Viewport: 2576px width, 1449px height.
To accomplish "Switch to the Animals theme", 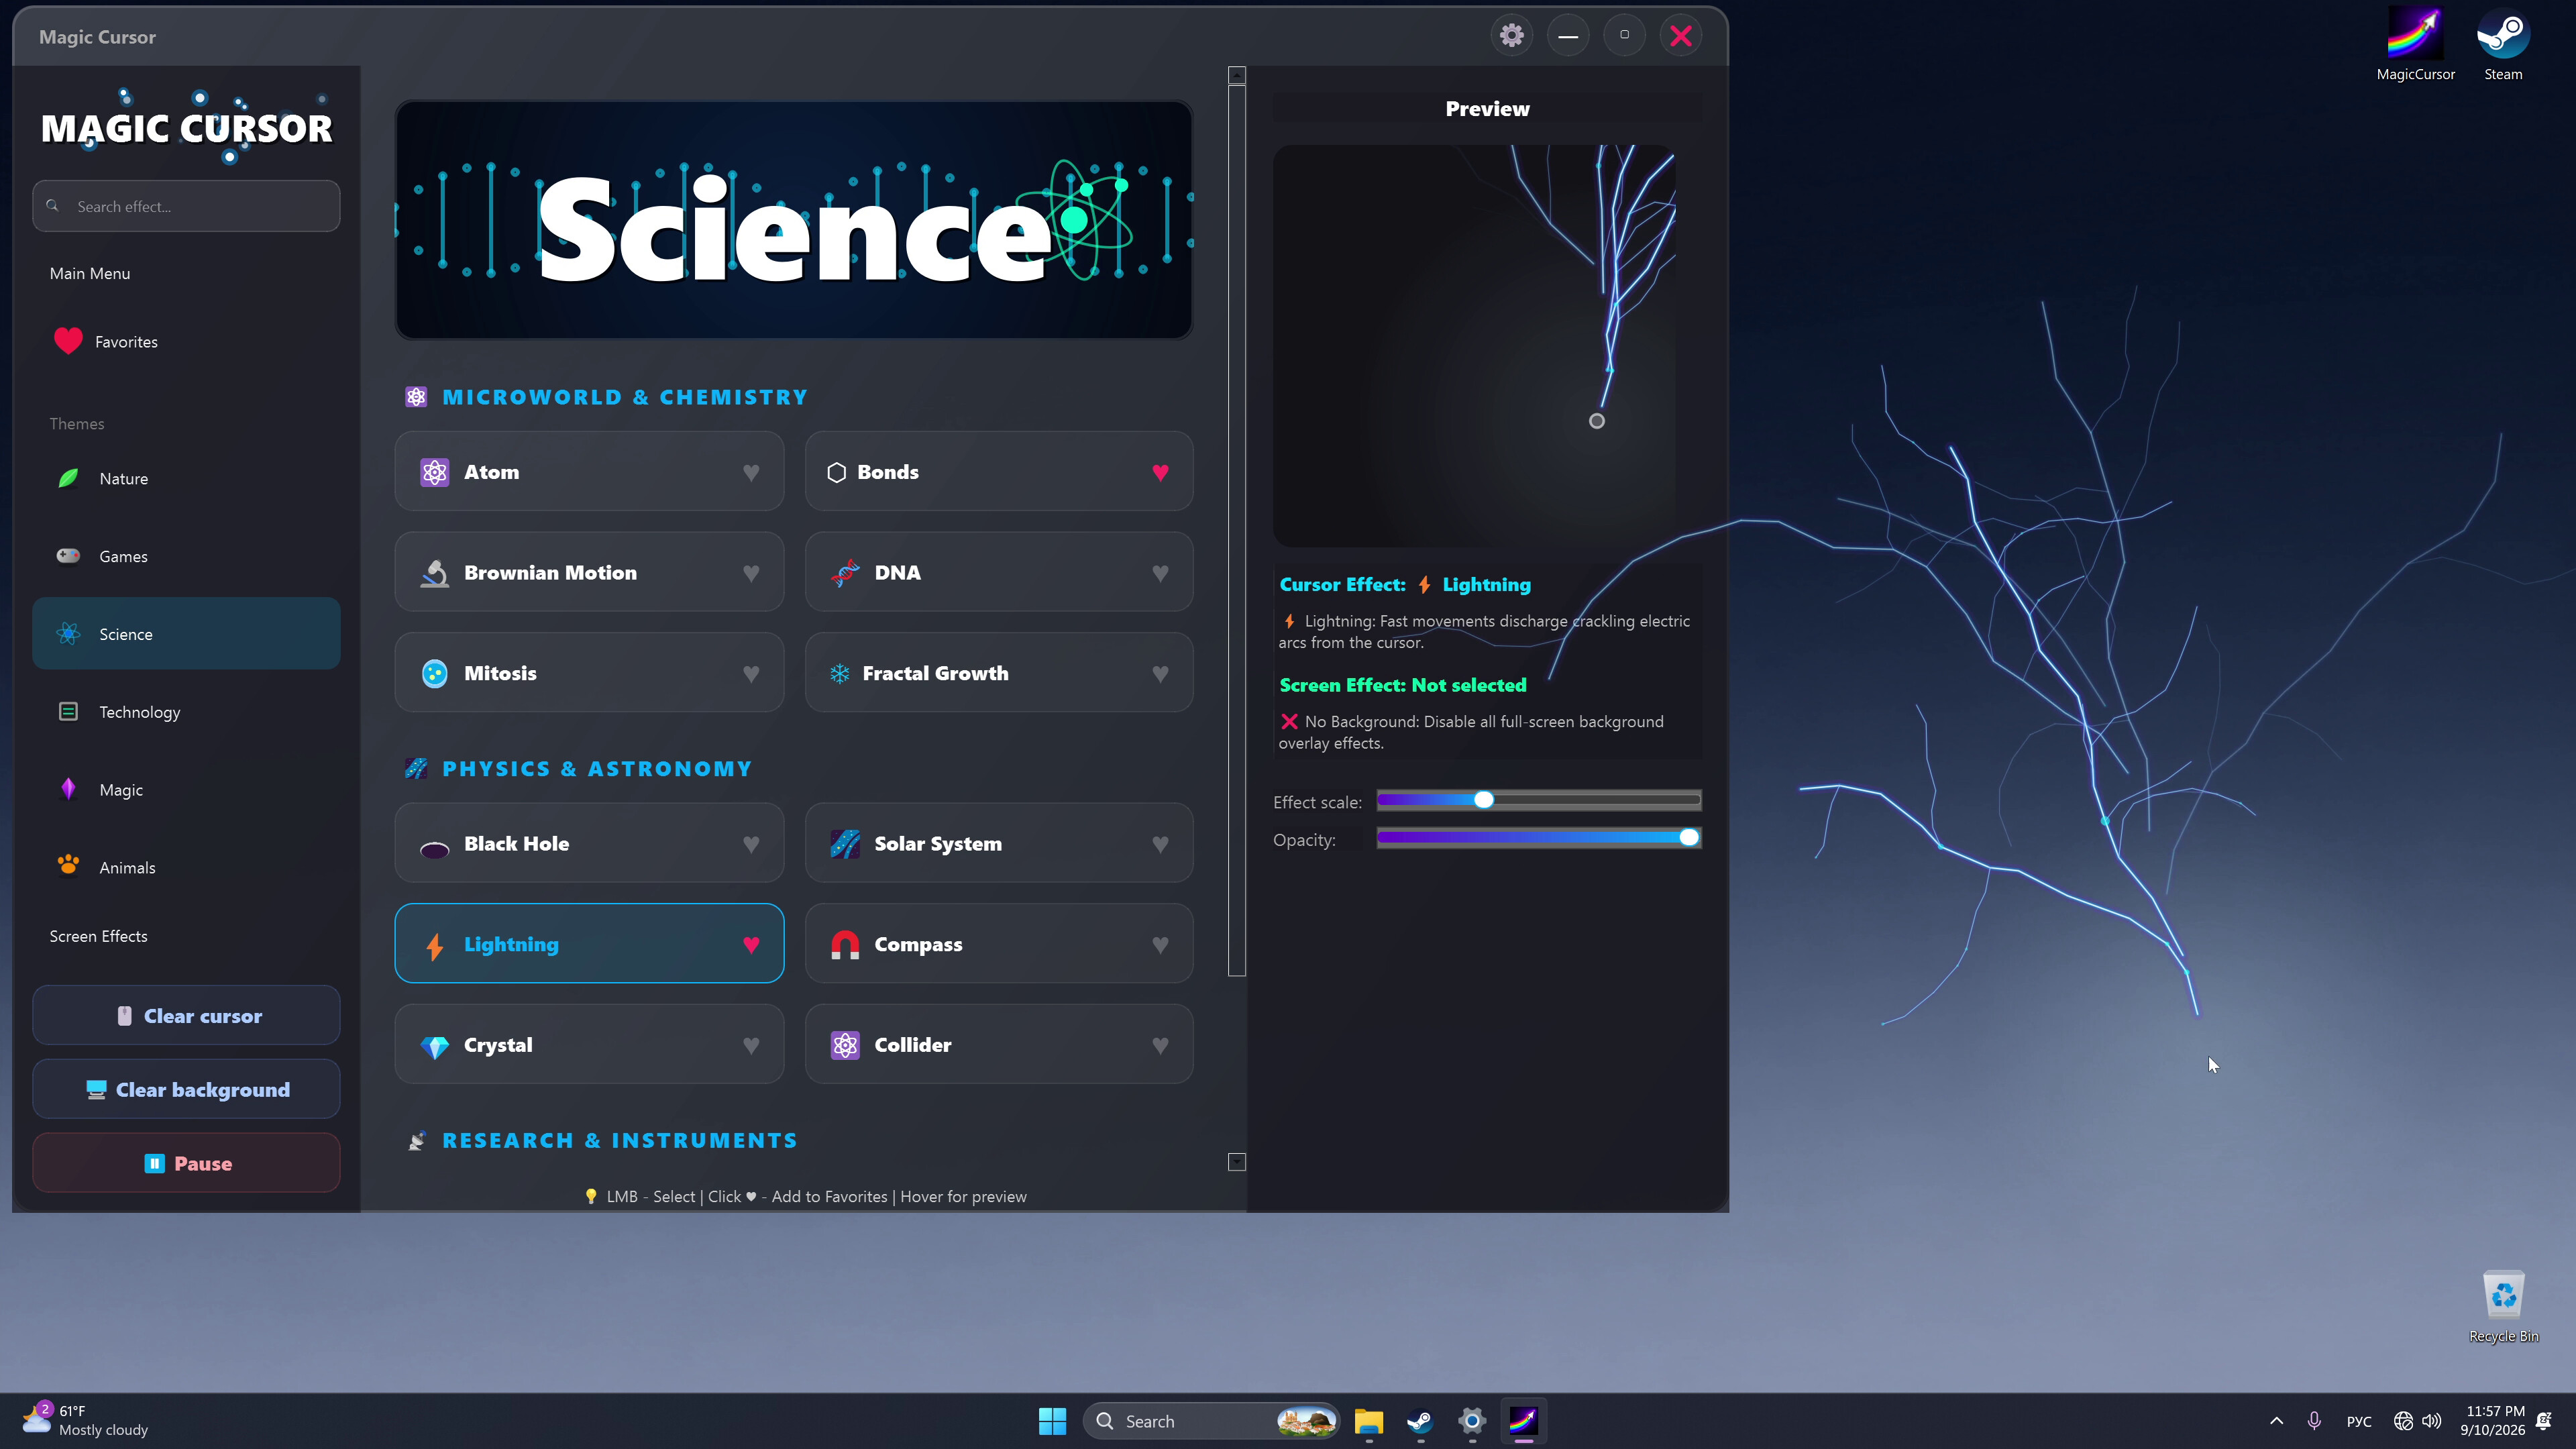I will (x=186, y=867).
